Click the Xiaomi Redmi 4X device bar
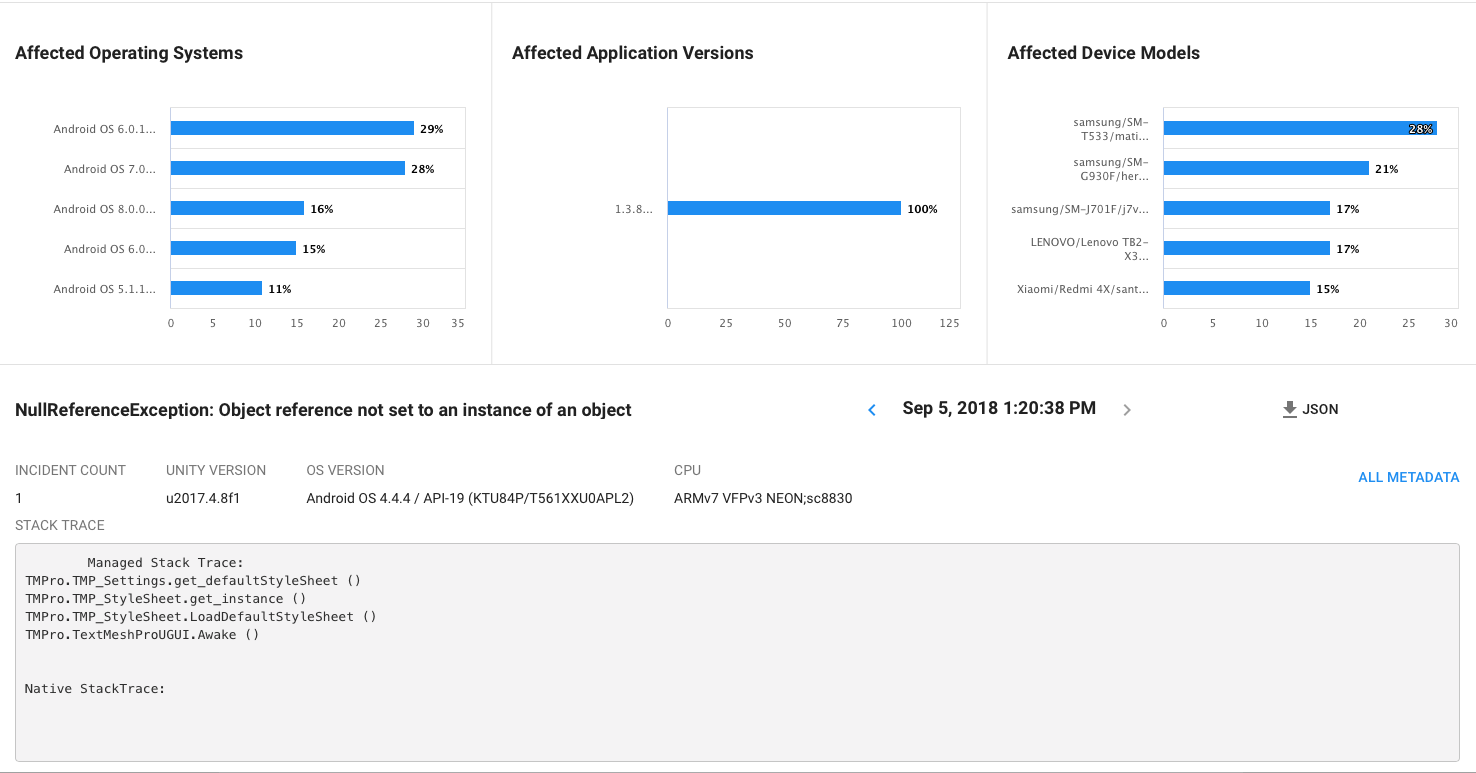 [1237, 288]
